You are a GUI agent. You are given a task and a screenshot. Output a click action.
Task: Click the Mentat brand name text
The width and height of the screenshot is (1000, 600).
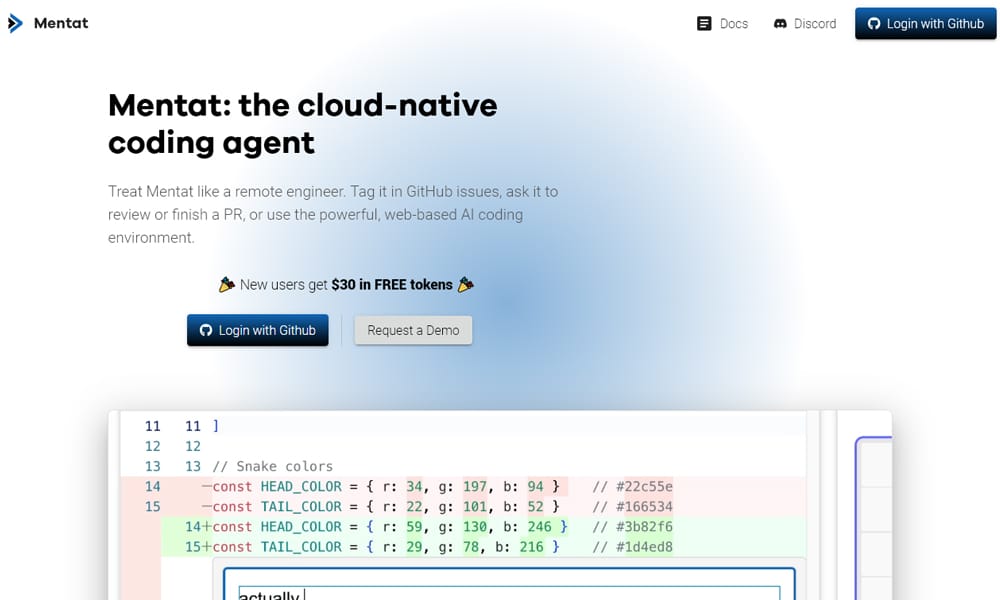pyautogui.click(x=61, y=23)
